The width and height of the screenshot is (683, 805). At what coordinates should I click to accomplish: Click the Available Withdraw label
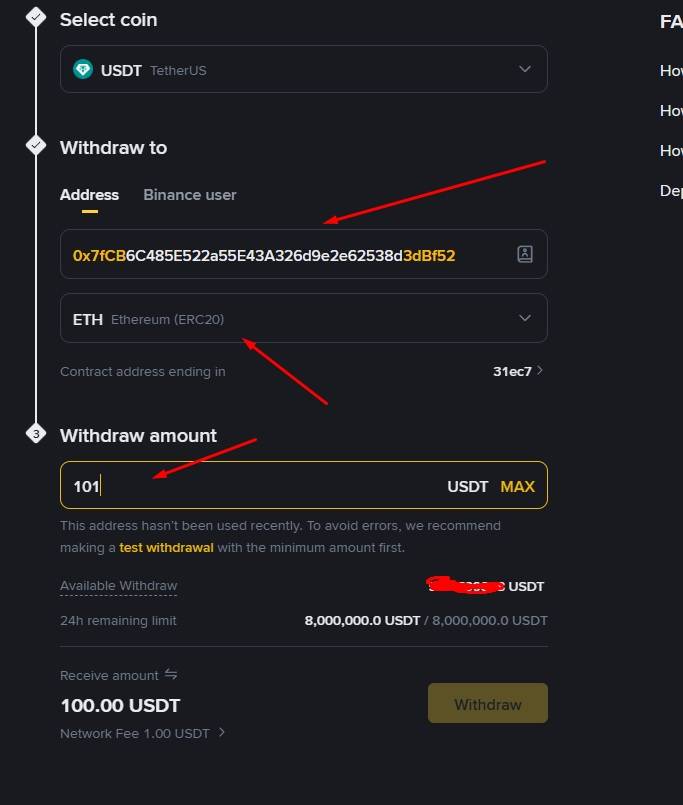coord(118,586)
